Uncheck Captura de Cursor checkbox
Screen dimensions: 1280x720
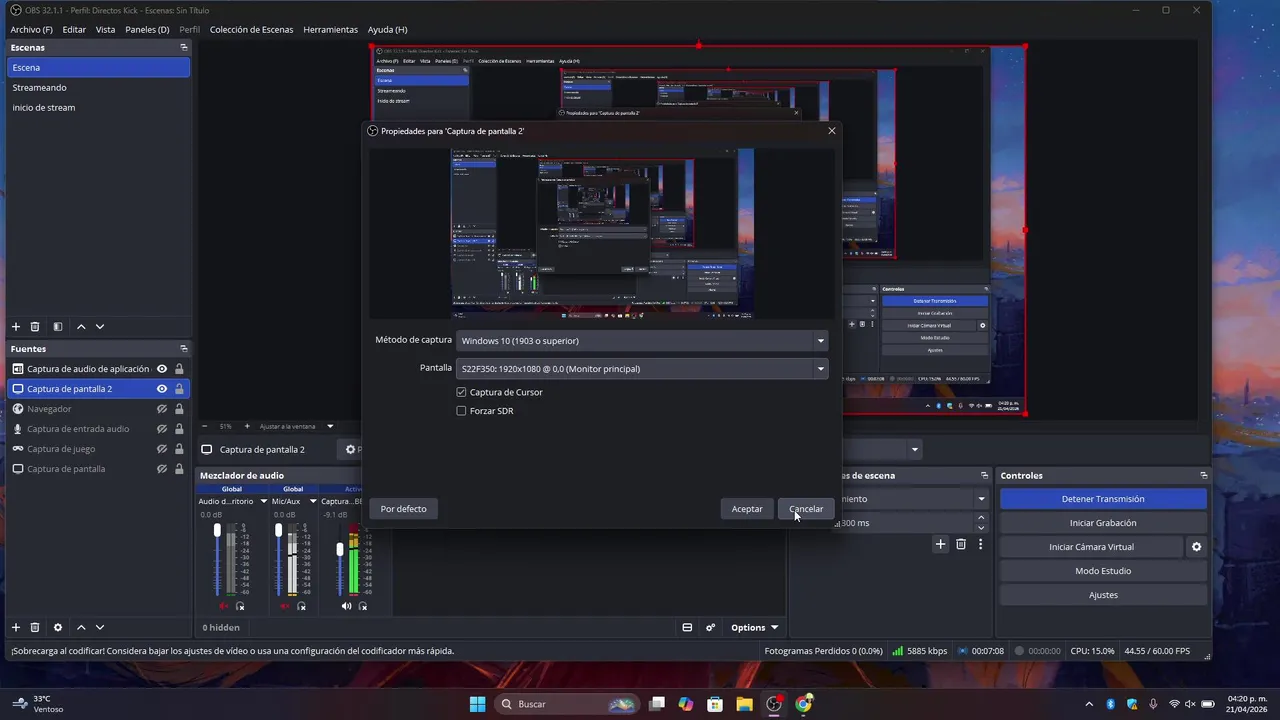coord(461,392)
